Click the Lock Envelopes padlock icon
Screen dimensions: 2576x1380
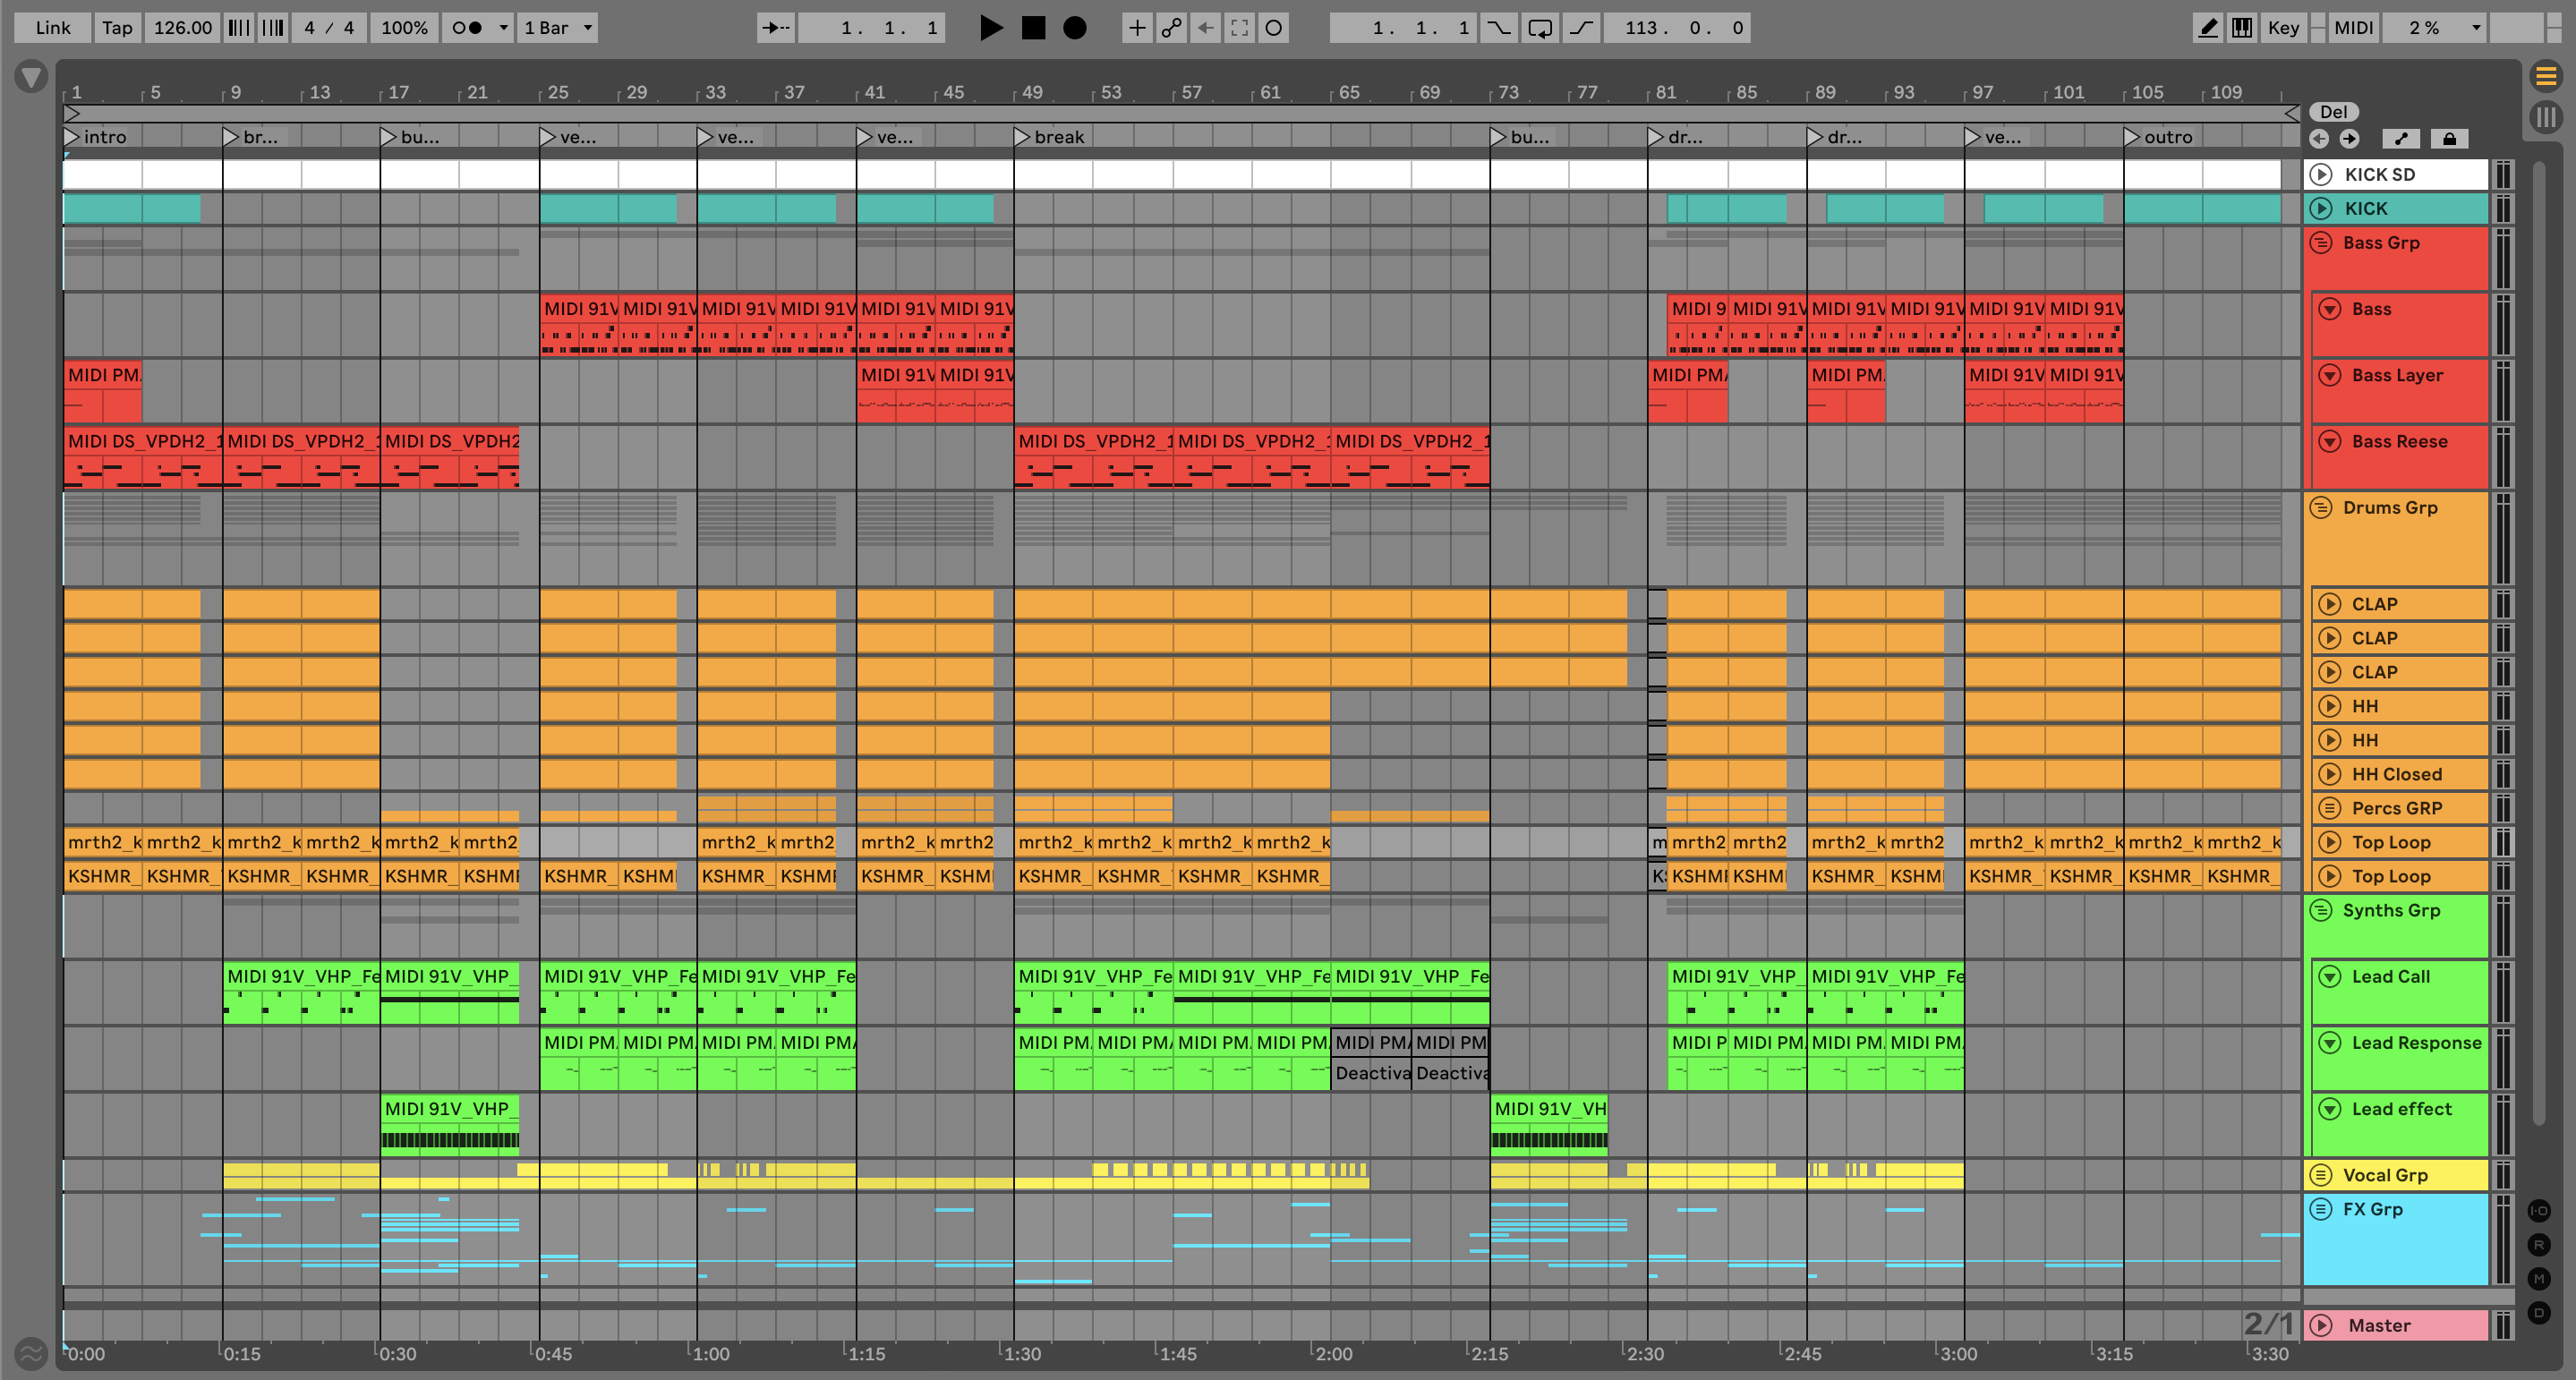2449,139
